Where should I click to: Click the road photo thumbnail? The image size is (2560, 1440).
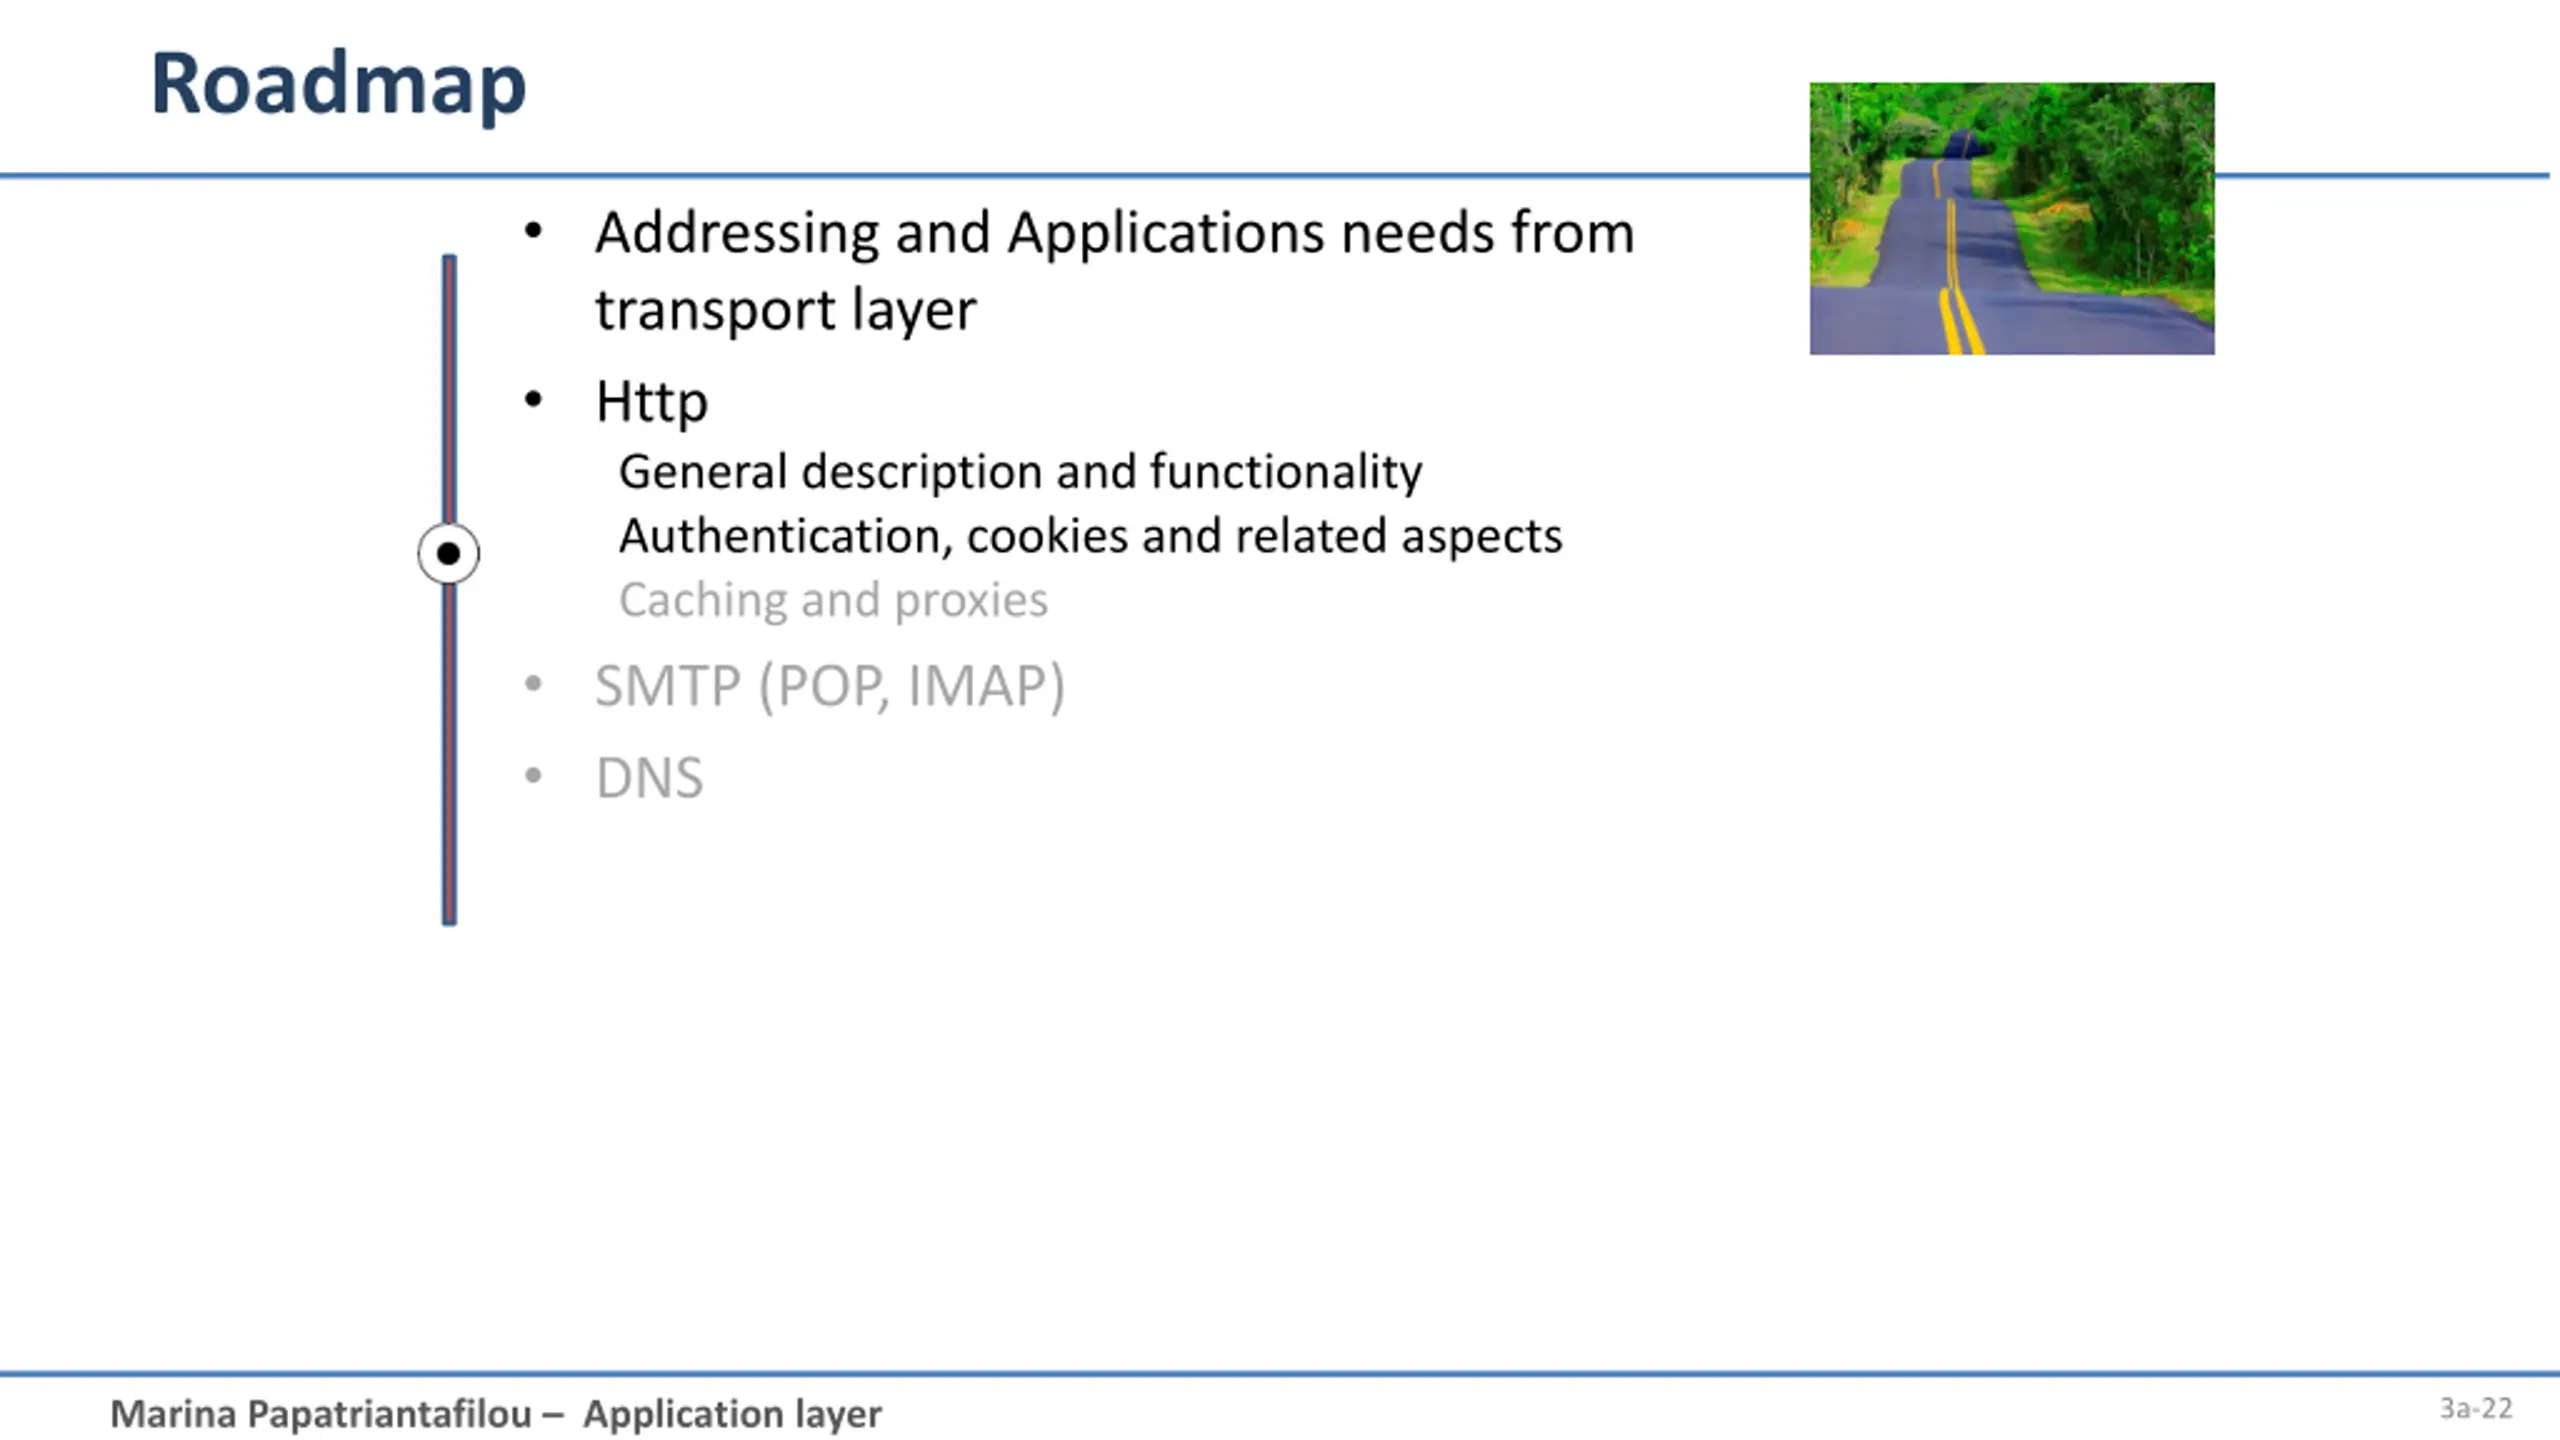pyautogui.click(x=2011, y=218)
